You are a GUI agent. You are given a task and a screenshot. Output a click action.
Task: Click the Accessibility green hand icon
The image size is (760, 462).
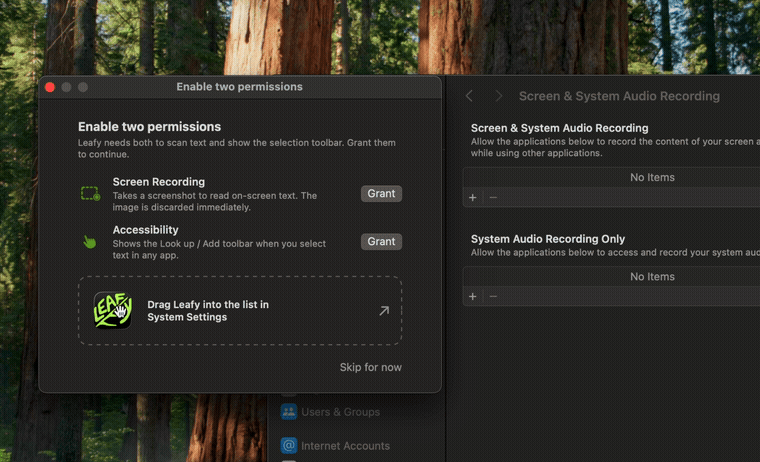click(90, 241)
